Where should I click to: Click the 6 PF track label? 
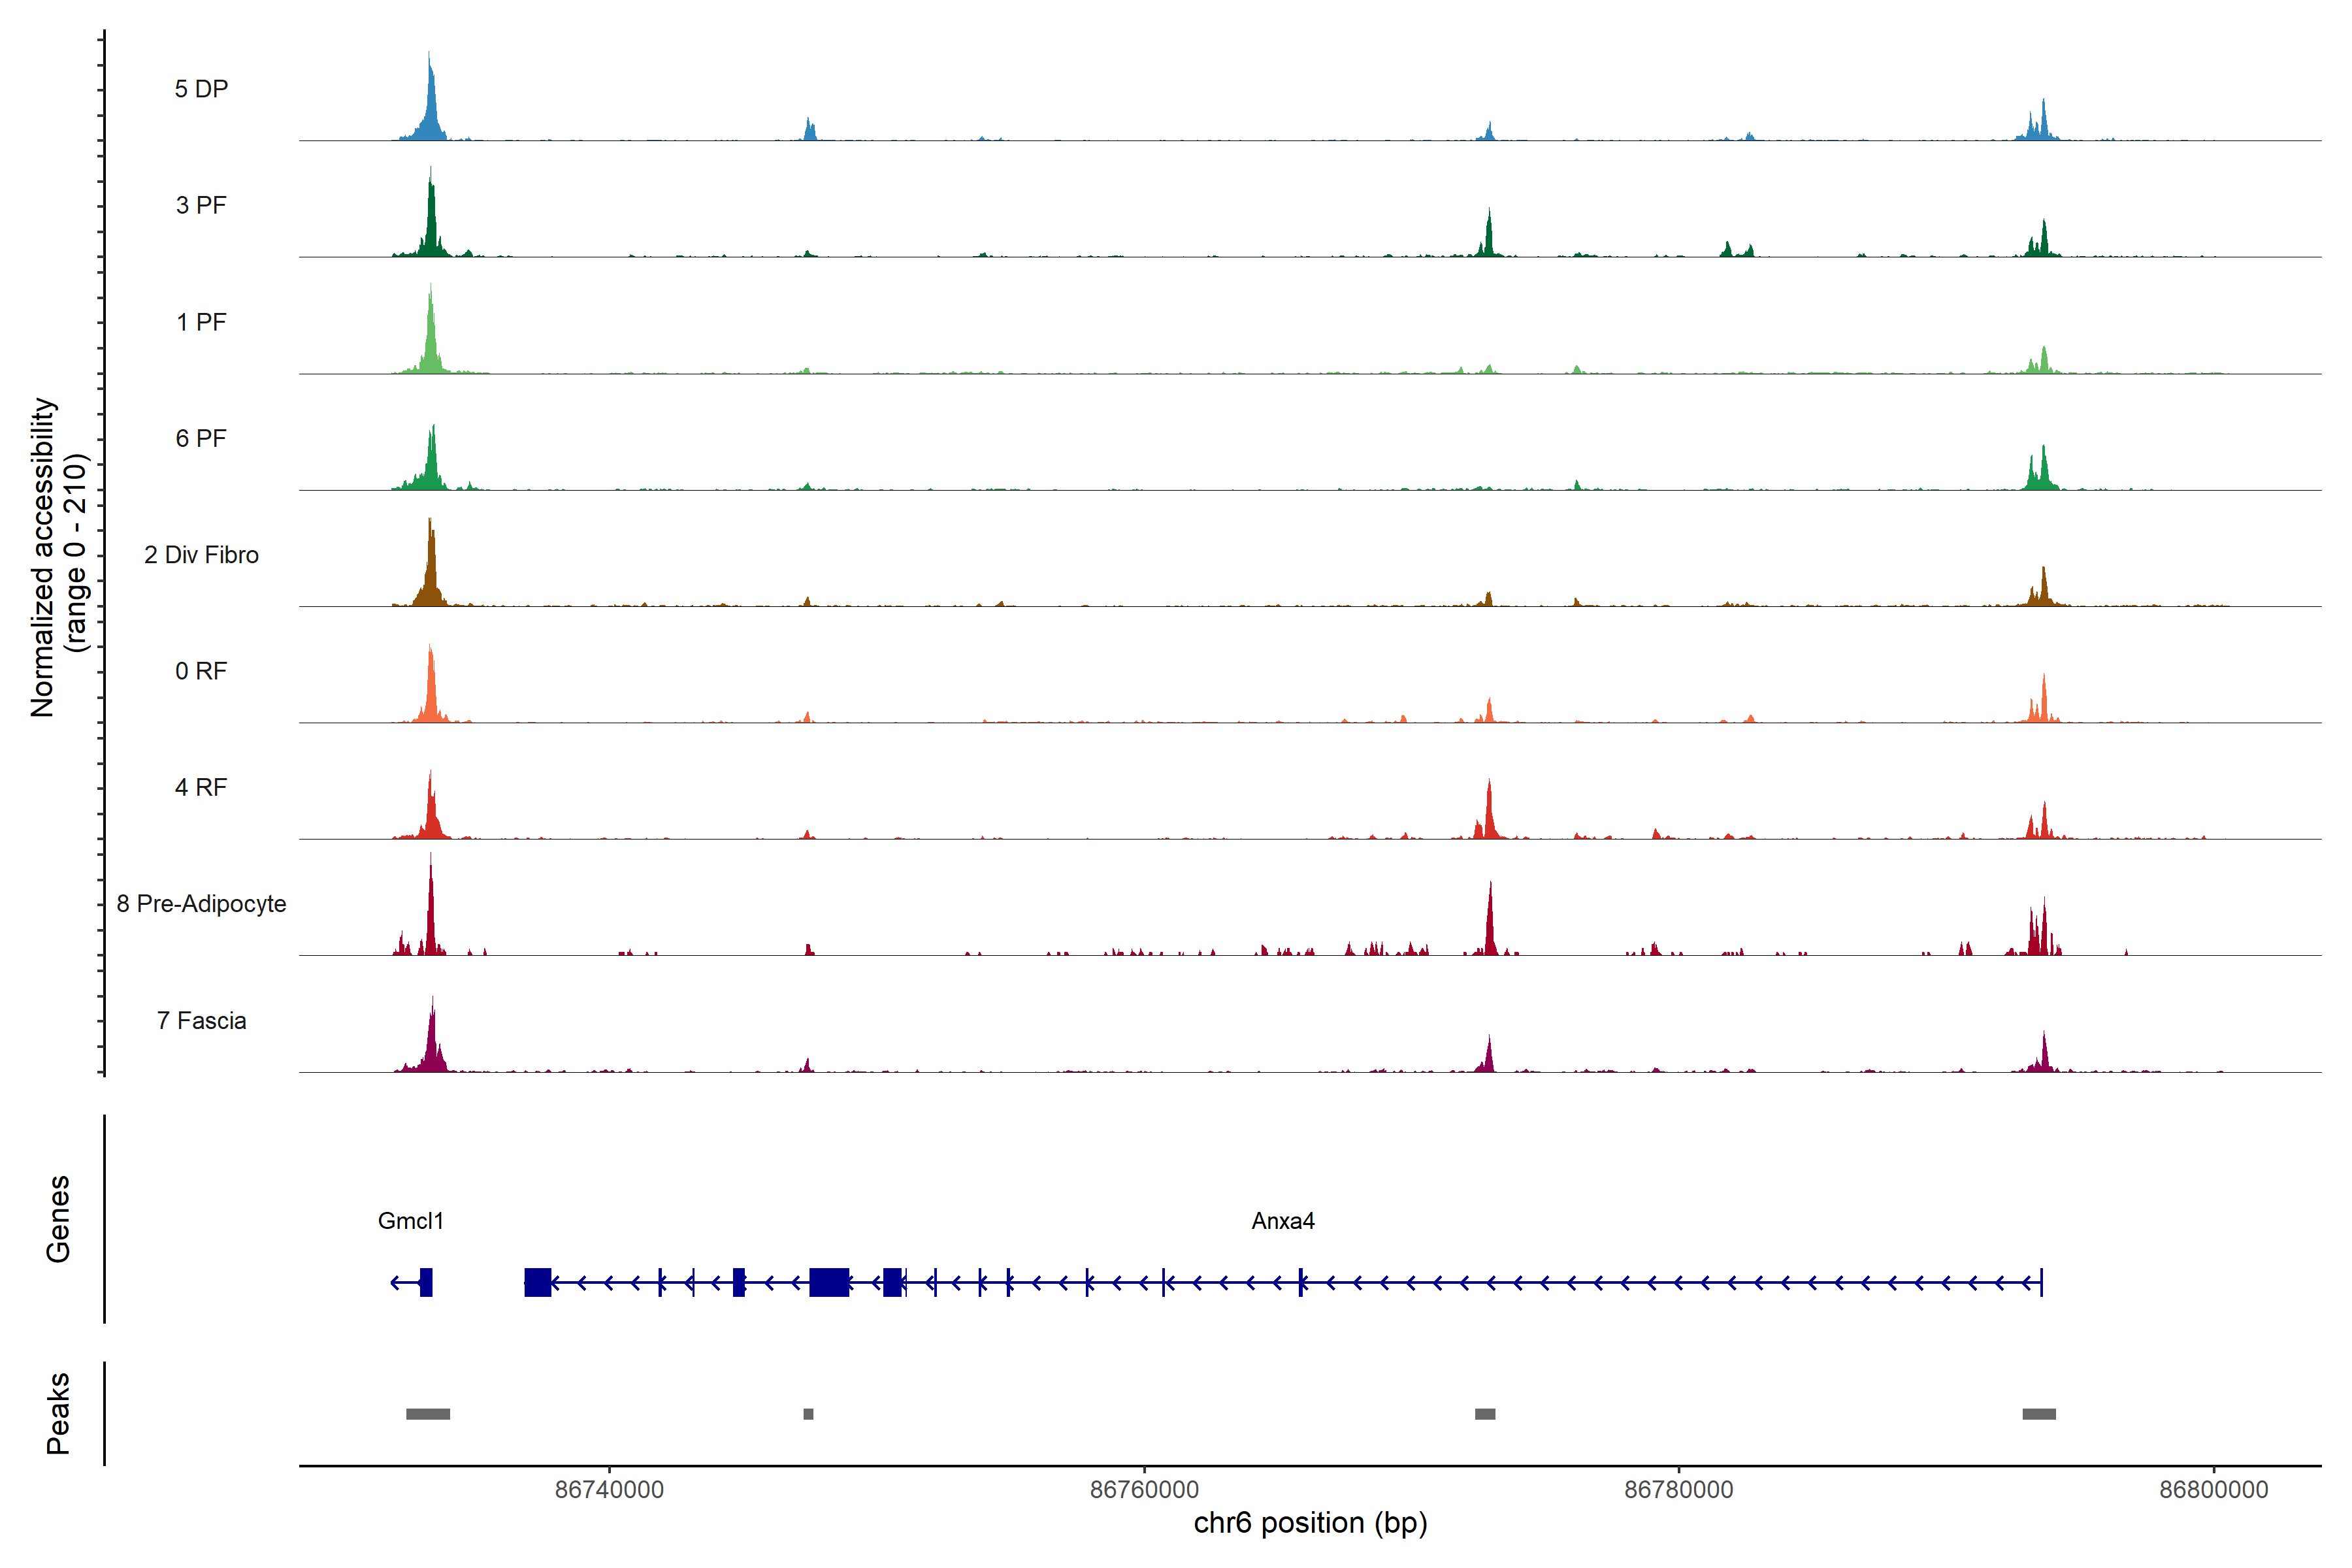click(201, 438)
